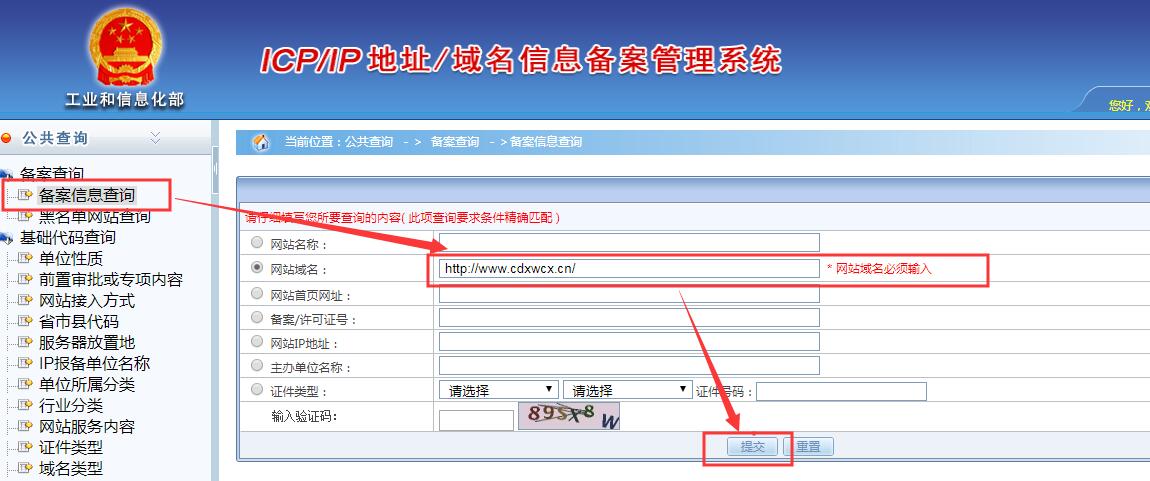Click the arrow icon next to 单位性质

pyautogui.click(x=26, y=258)
